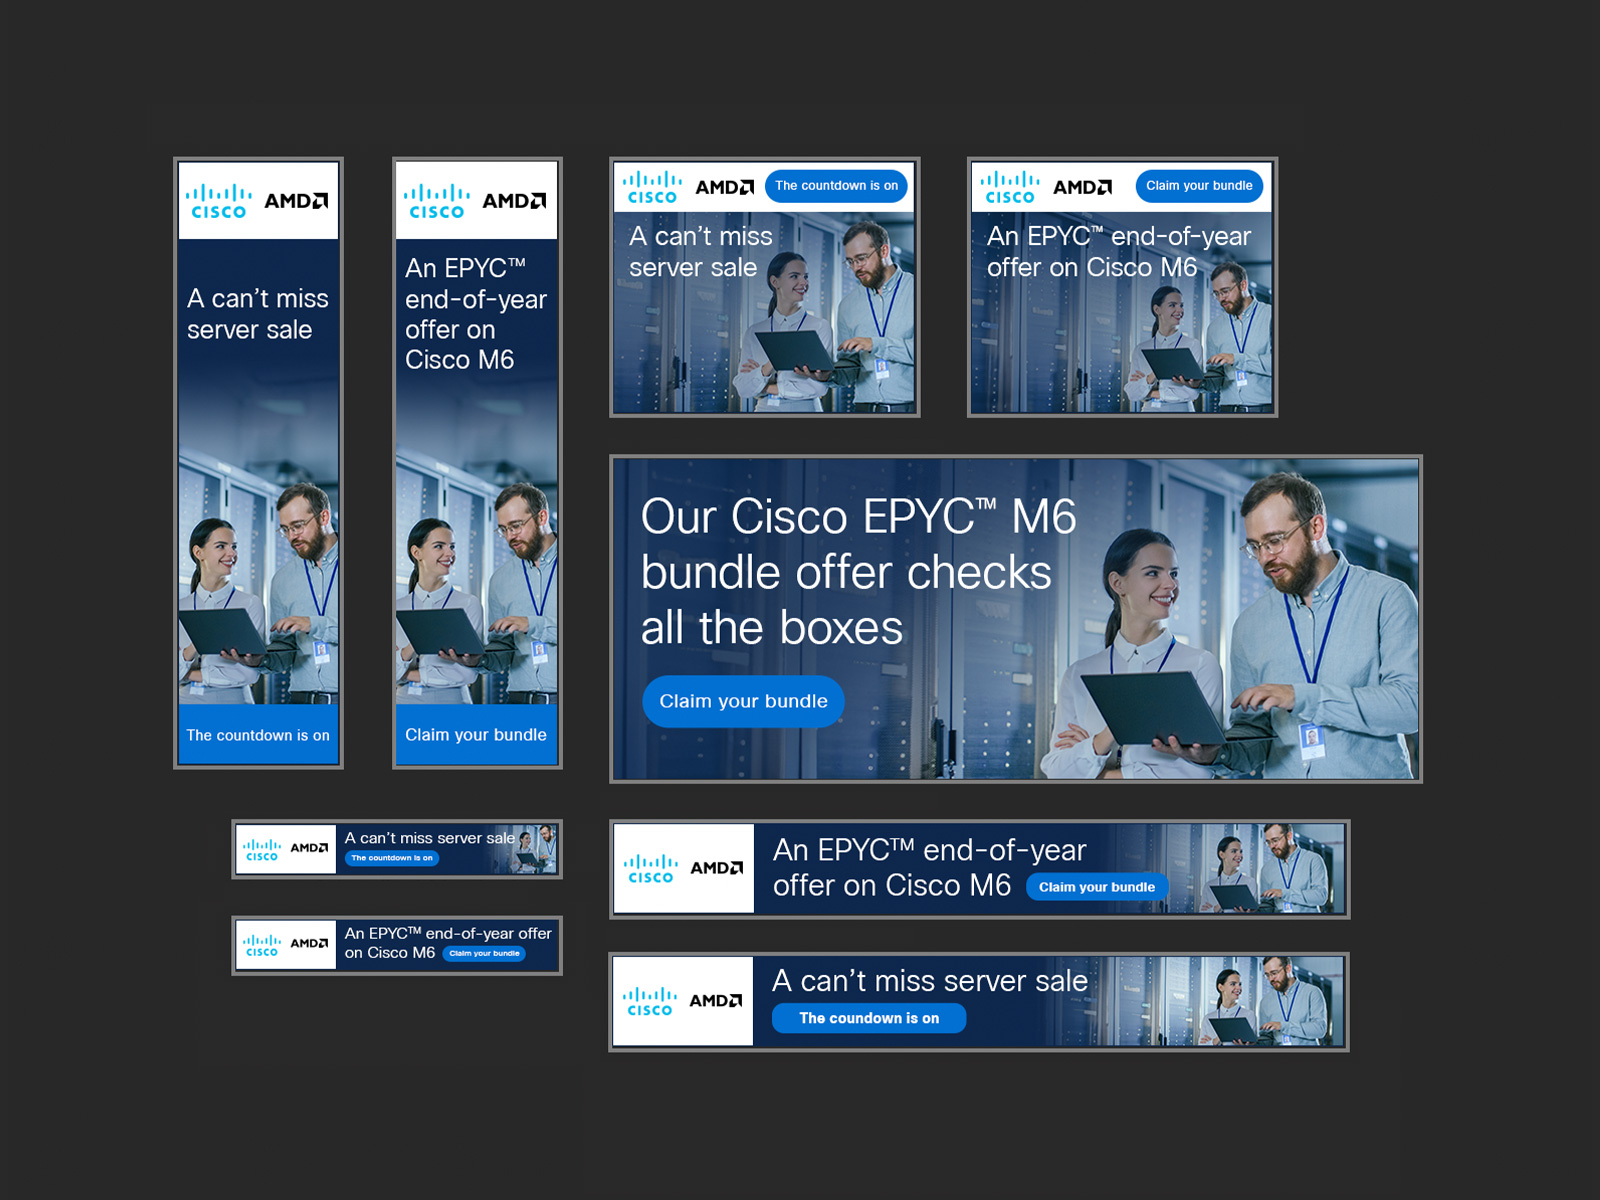Click AMD logo in small 'can't miss server sale' strip banner
This screenshot has height=1200, width=1600.
coord(309,848)
